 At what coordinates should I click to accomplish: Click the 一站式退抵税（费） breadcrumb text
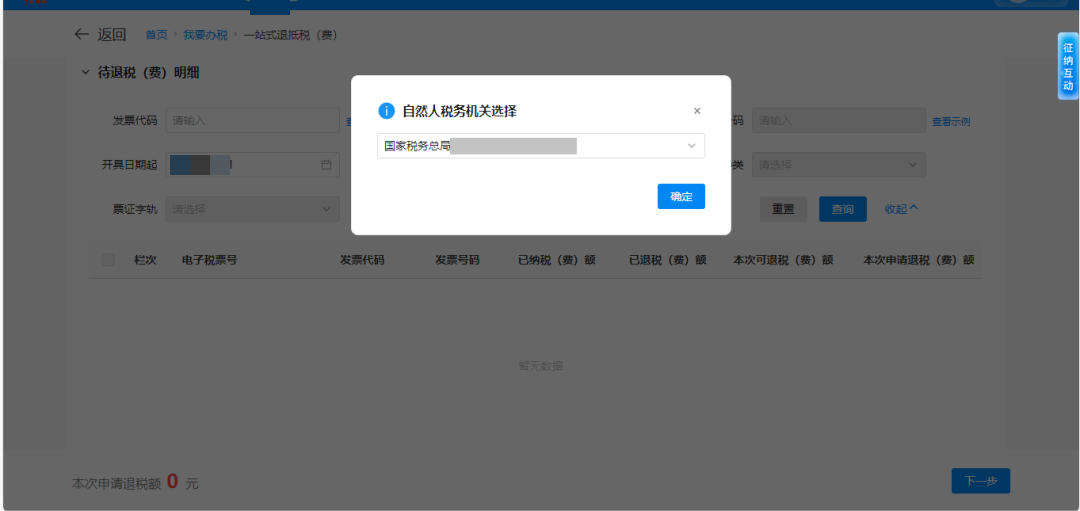point(291,34)
